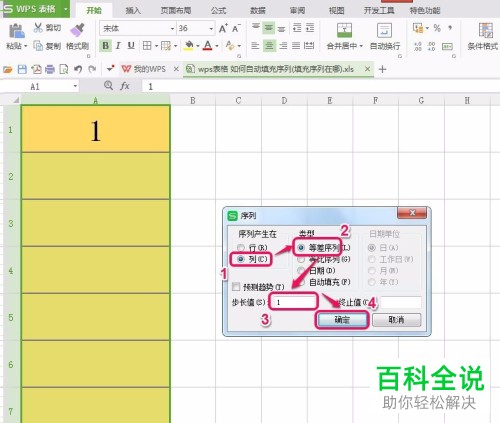Click the increase indent icon
This screenshot has width=500, height=423.
click(310, 28)
